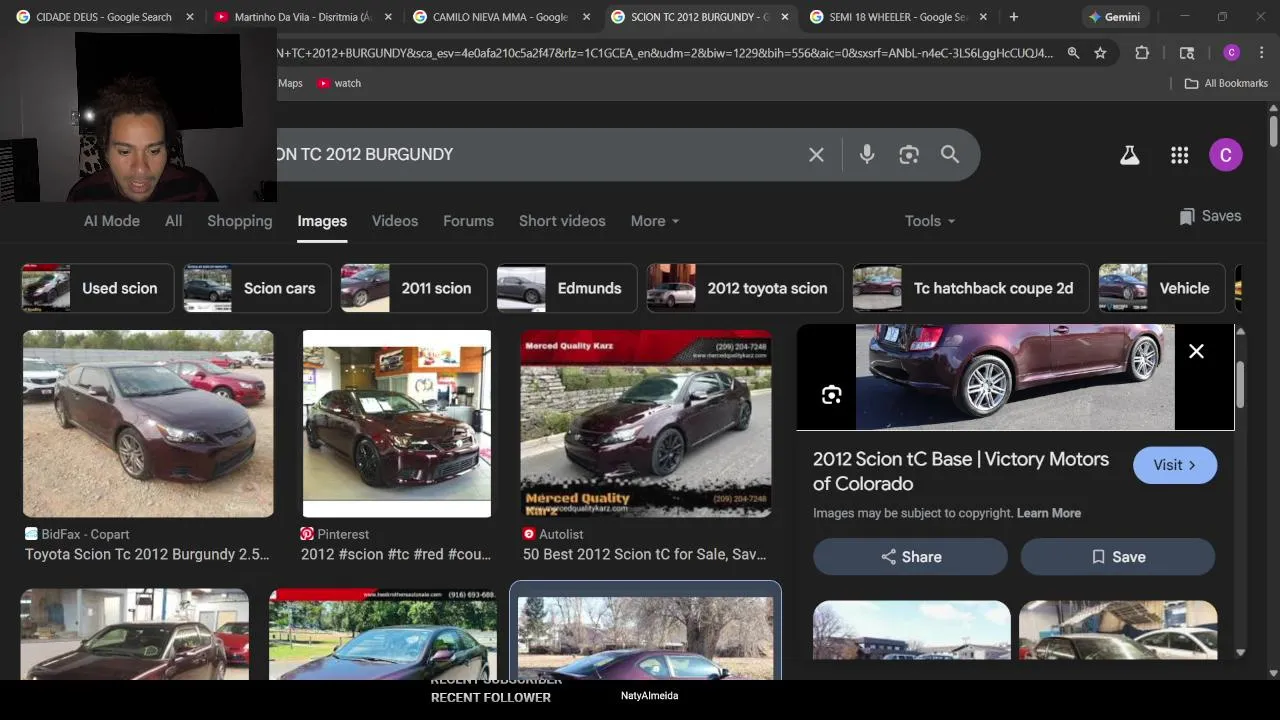Submit search with the magnifying glass icon
This screenshot has height=720, width=1280.
(x=950, y=154)
